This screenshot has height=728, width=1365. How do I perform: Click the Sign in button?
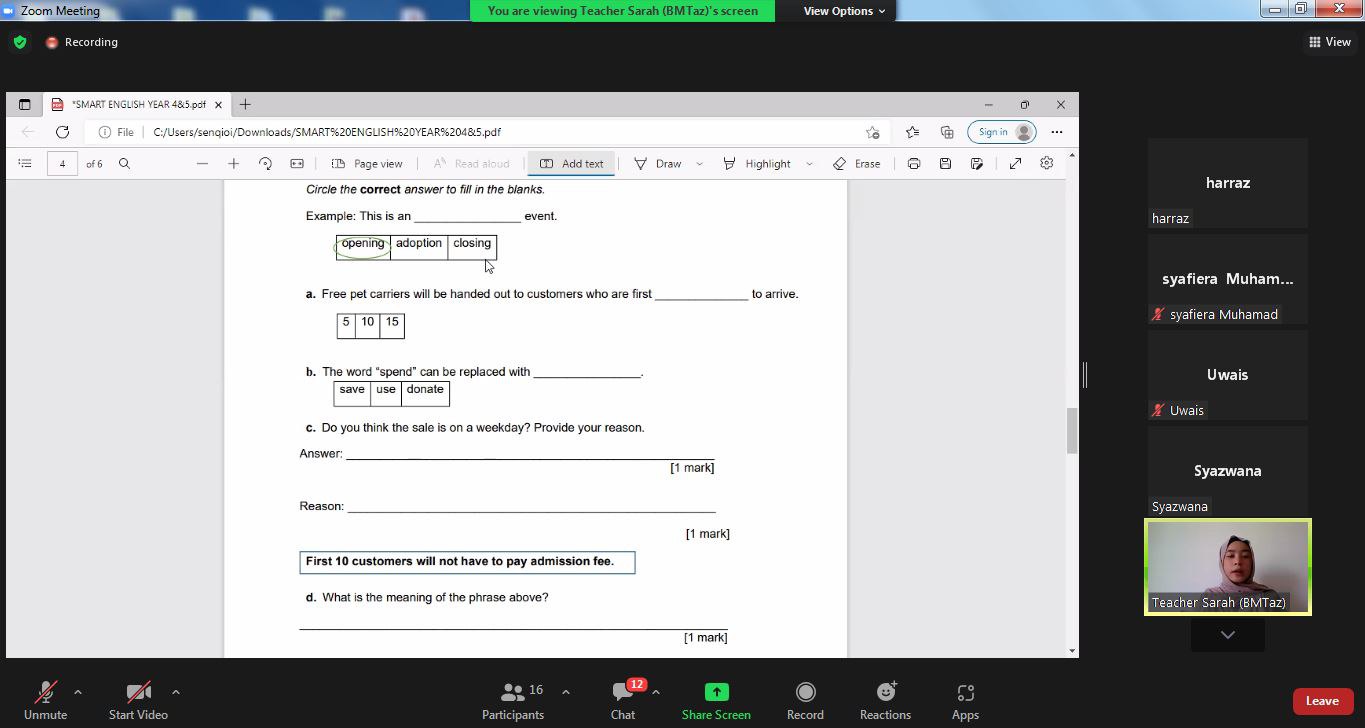[x=1003, y=132]
